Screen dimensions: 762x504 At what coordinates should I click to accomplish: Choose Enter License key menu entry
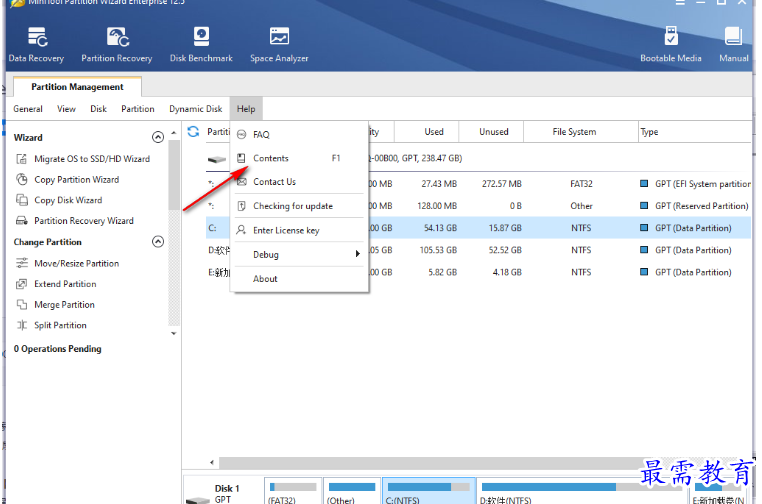(299, 230)
